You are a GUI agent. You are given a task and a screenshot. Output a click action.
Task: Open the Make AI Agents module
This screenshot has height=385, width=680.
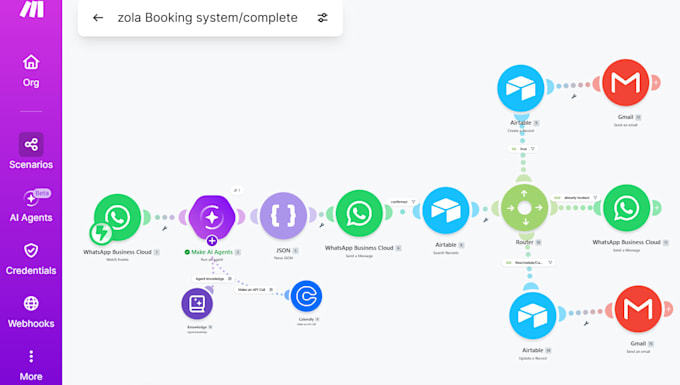[x=212, y=217]
